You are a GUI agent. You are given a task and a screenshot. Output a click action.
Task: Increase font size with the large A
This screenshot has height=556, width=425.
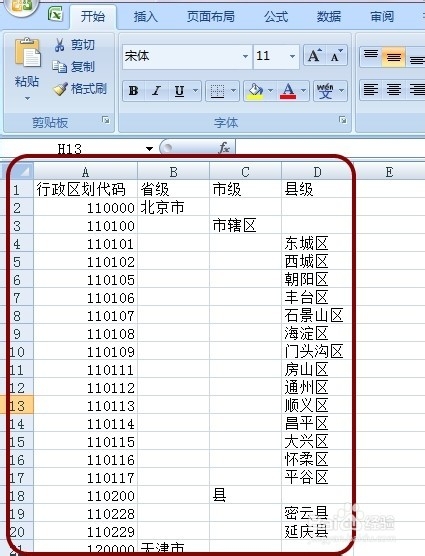[314, 56]
